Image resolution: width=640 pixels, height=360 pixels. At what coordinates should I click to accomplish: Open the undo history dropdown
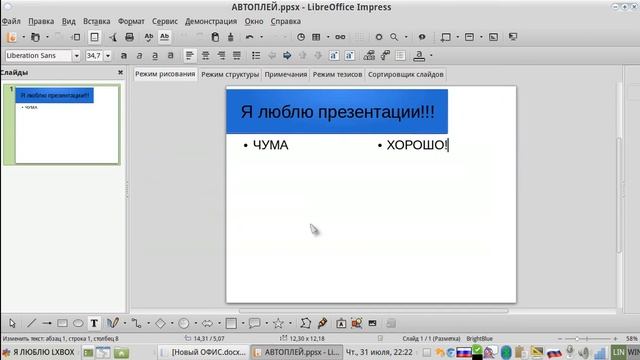[x=261, y=37]
